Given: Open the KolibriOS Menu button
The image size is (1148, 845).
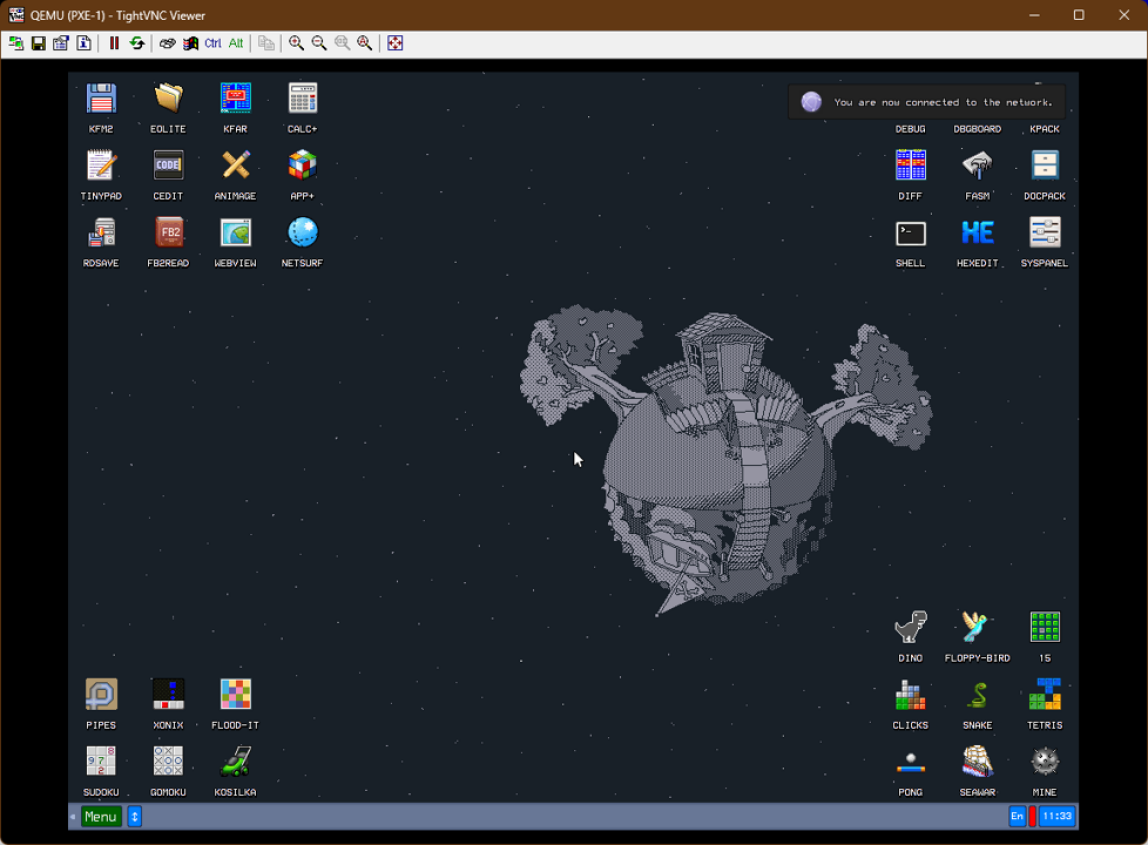Looking at the screenshot, I should 101,817.
